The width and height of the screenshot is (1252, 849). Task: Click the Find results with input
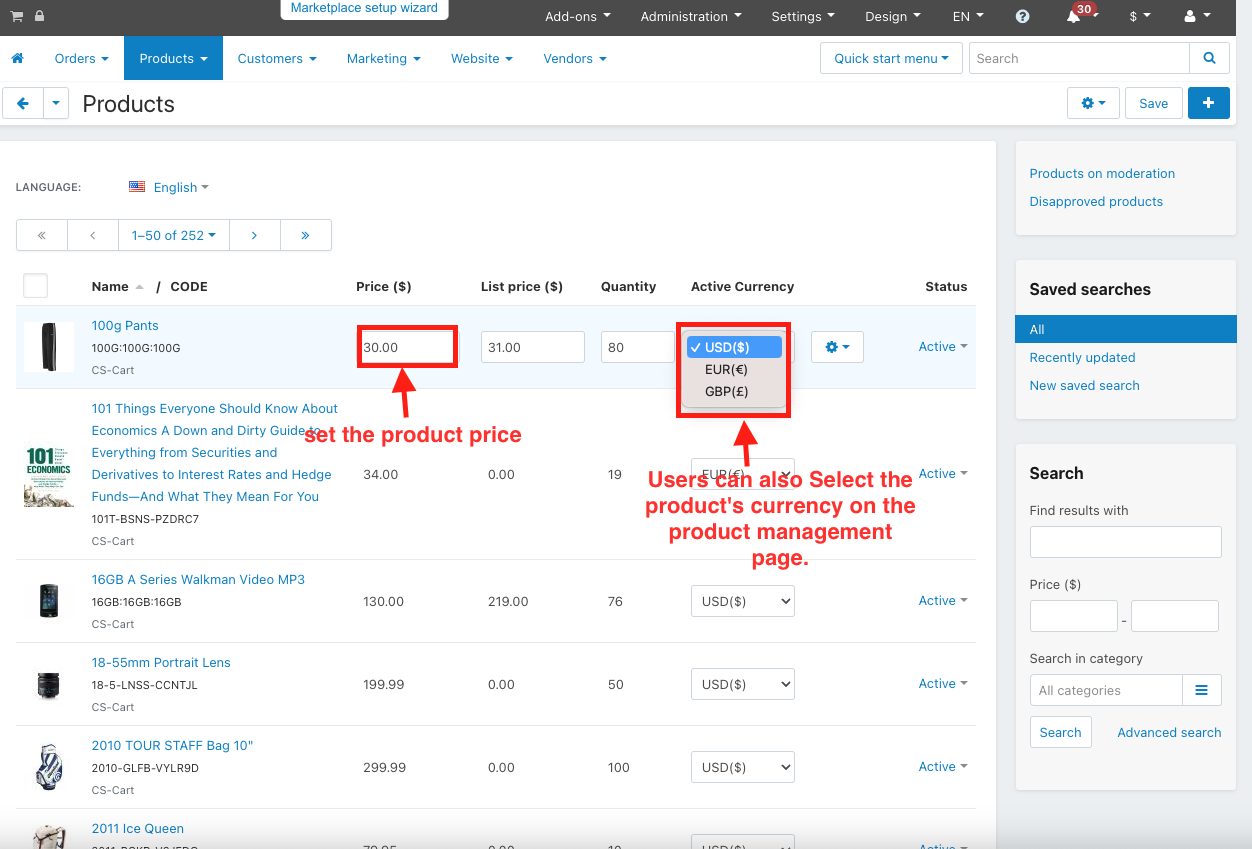[1126, 542]
